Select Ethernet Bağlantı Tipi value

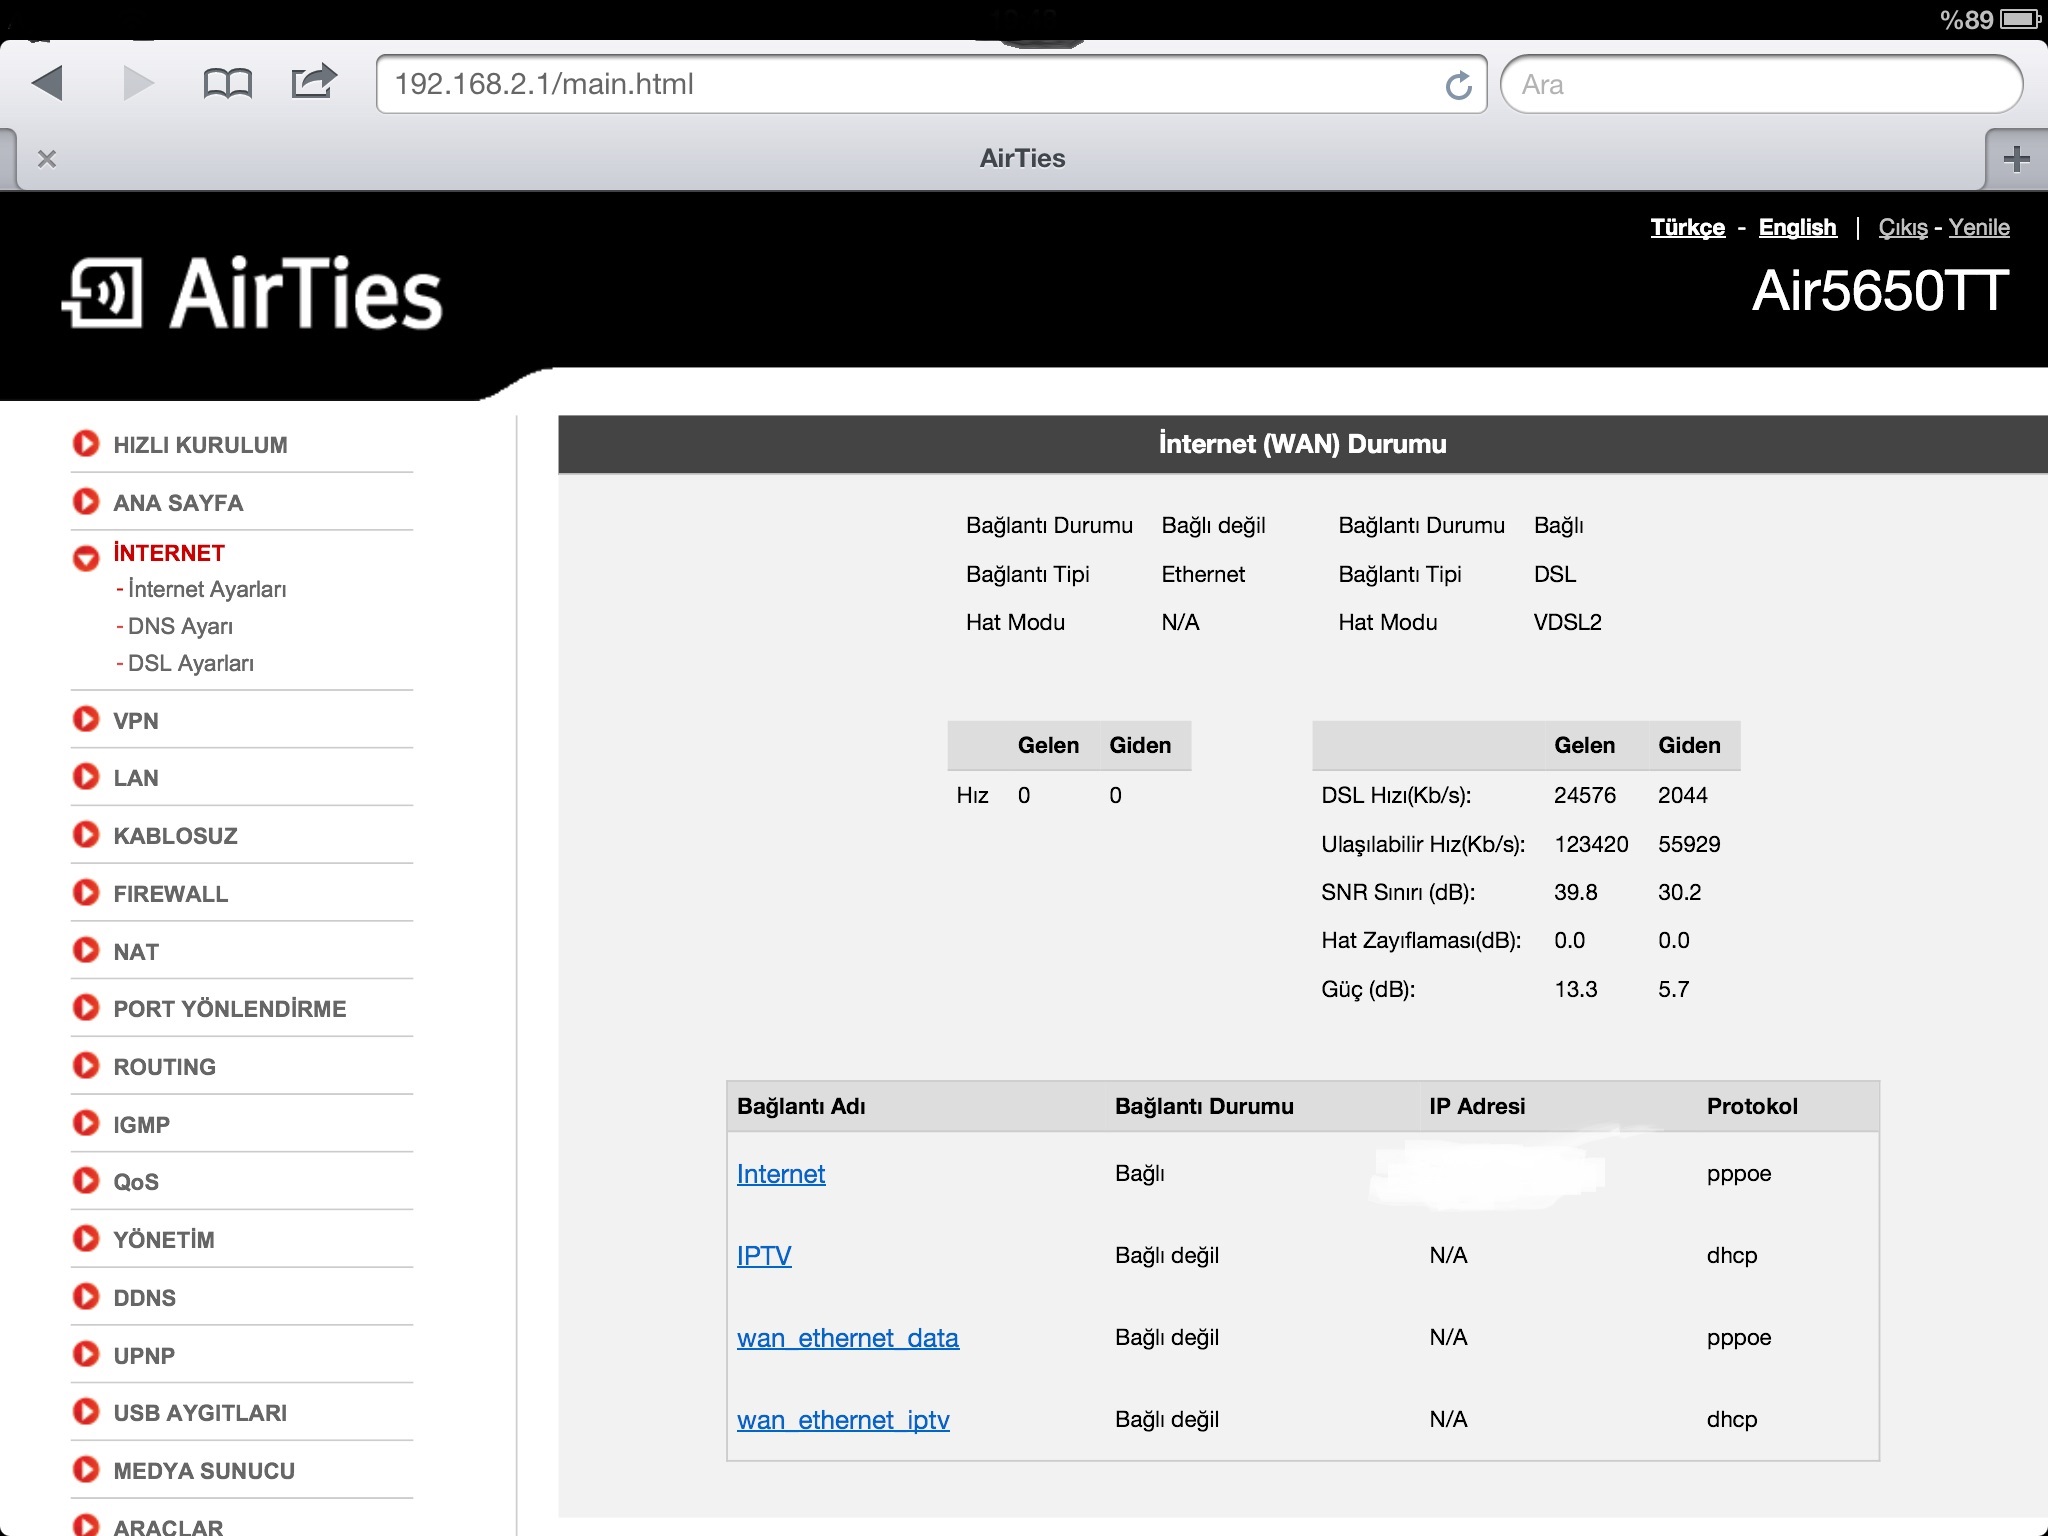(1203, 574)
